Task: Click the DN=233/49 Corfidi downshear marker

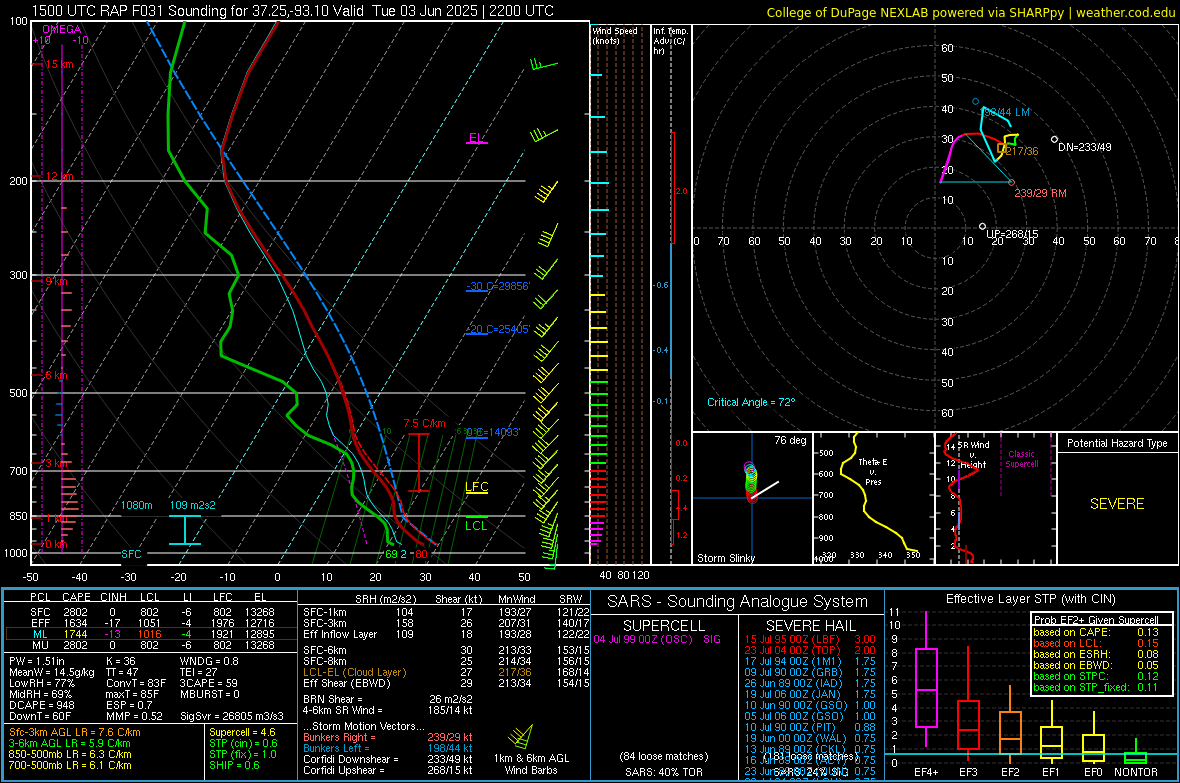Action: pyautogui.click(x=1054, y=139)
